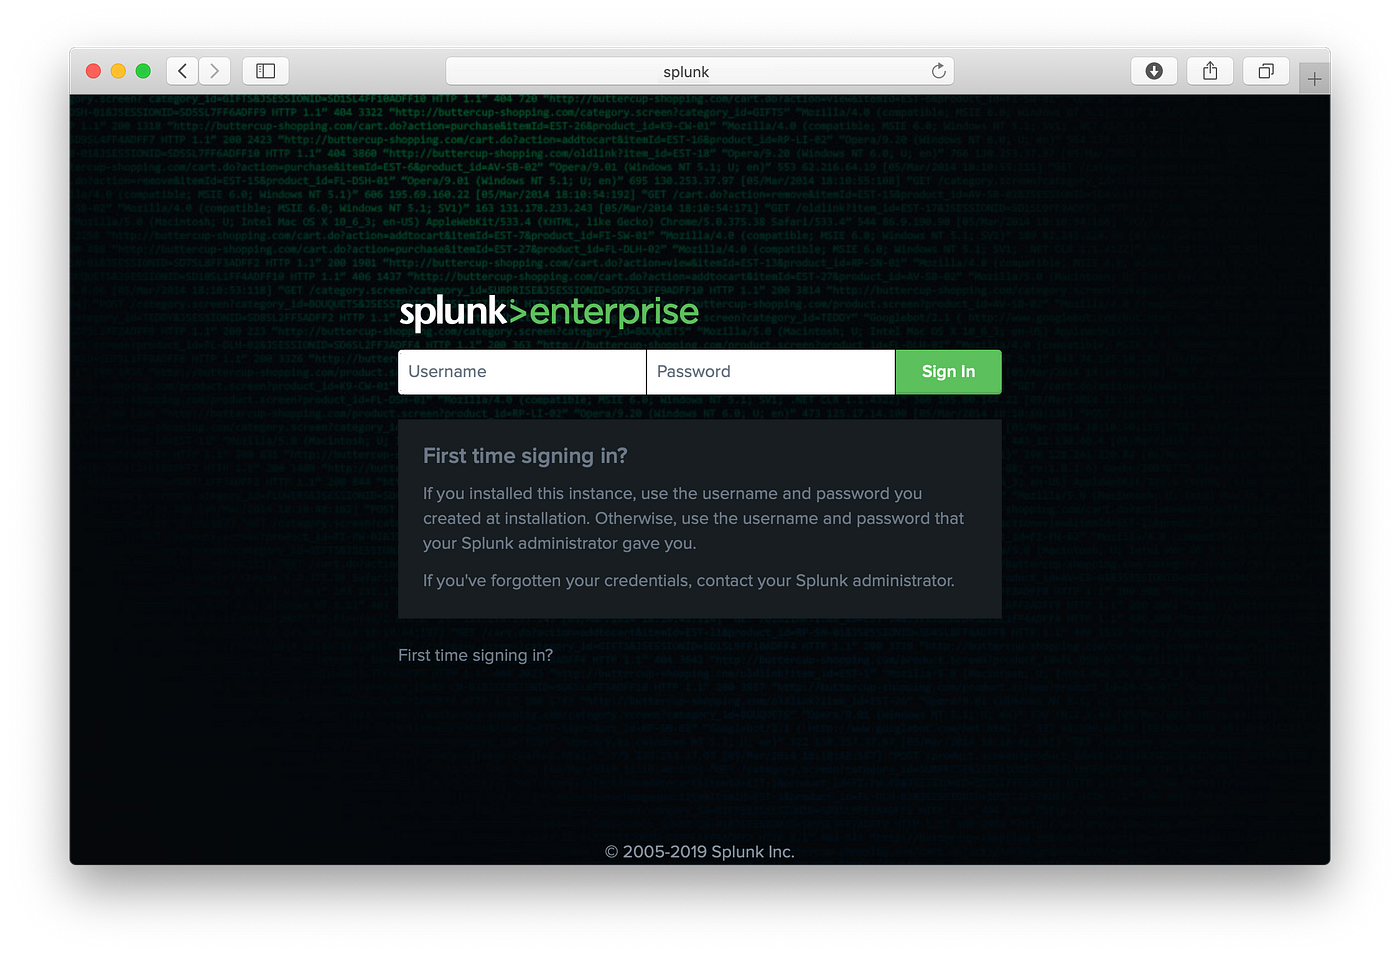1400x957 pixels.
Task: Focus the Username input field
Action: [521, 371]
